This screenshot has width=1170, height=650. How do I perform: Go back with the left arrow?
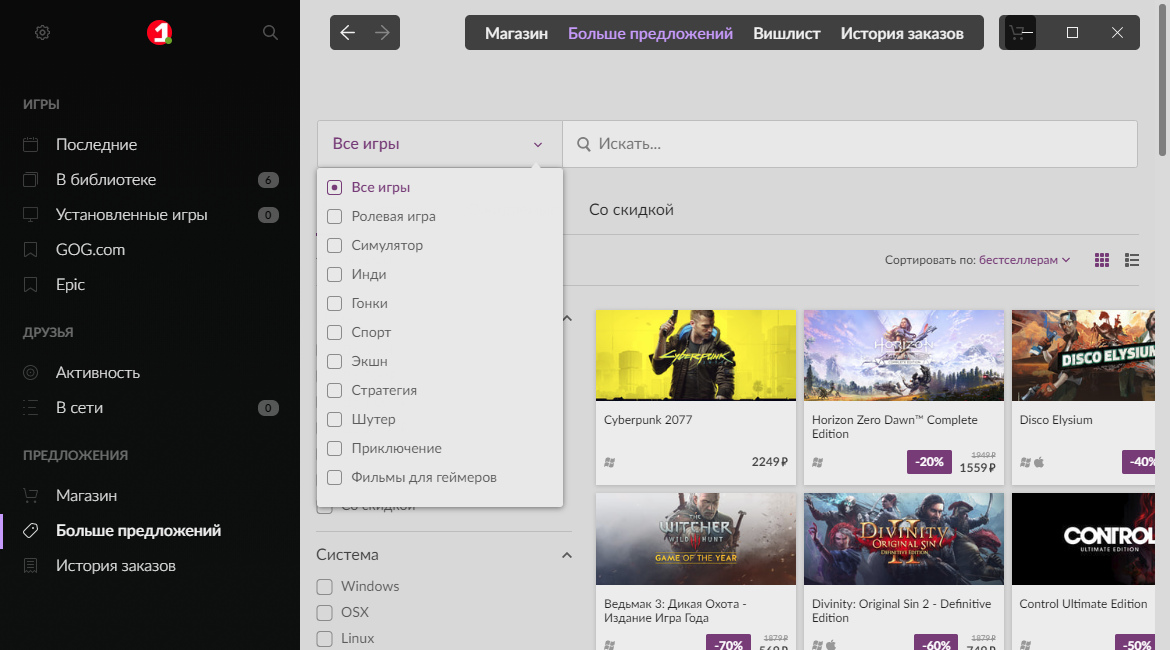[x=347, y=33]
